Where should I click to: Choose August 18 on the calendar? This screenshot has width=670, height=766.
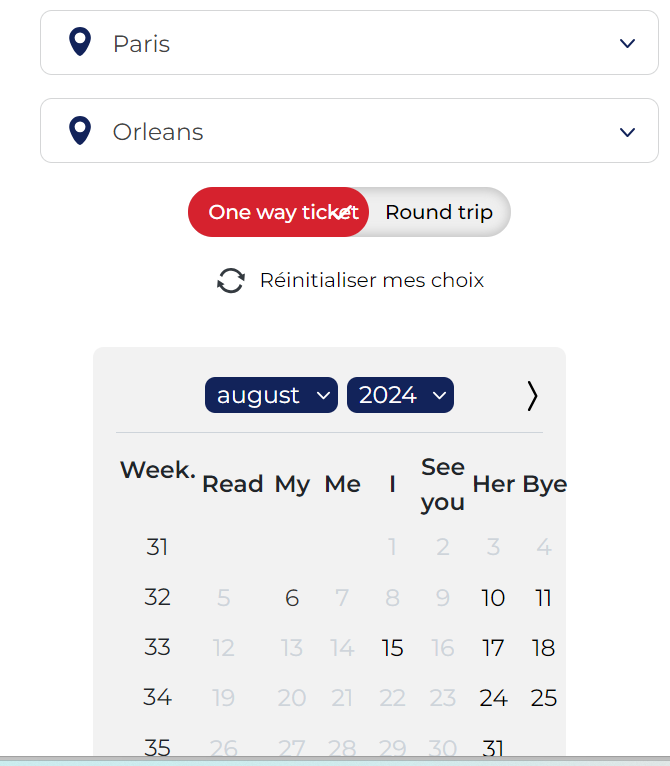(x=543, y=648)
